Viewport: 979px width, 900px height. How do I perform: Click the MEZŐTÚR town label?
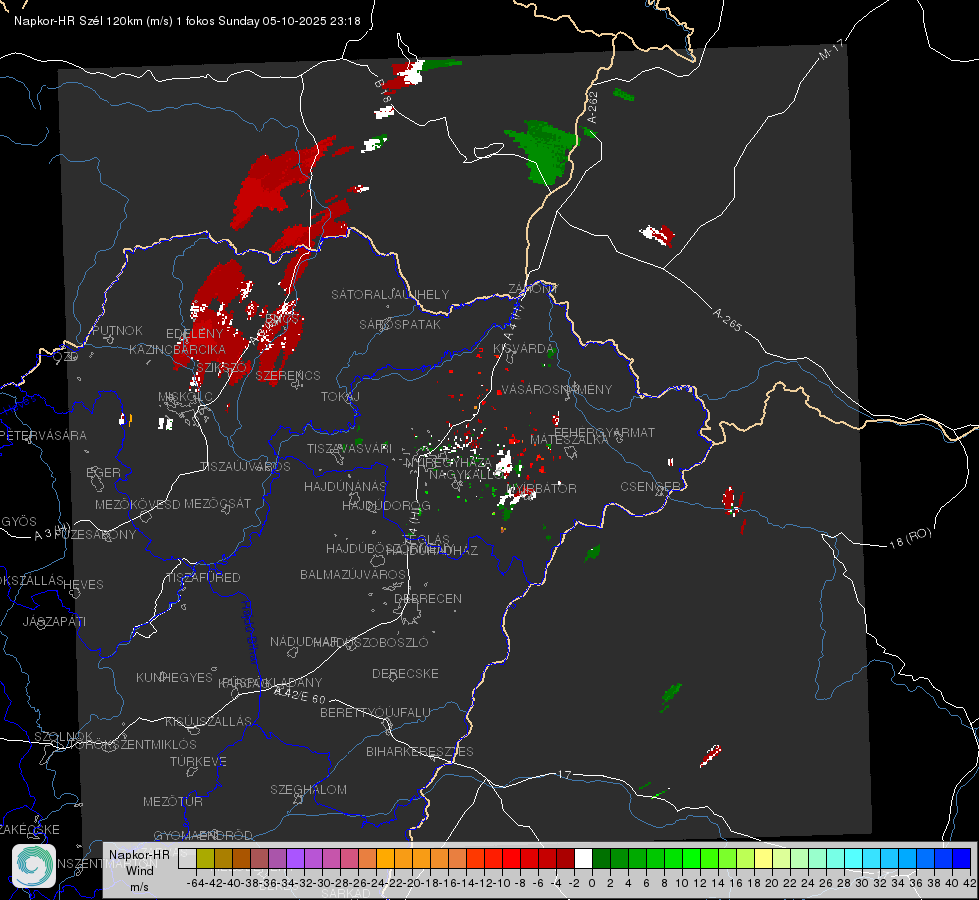tap(172, 801)
